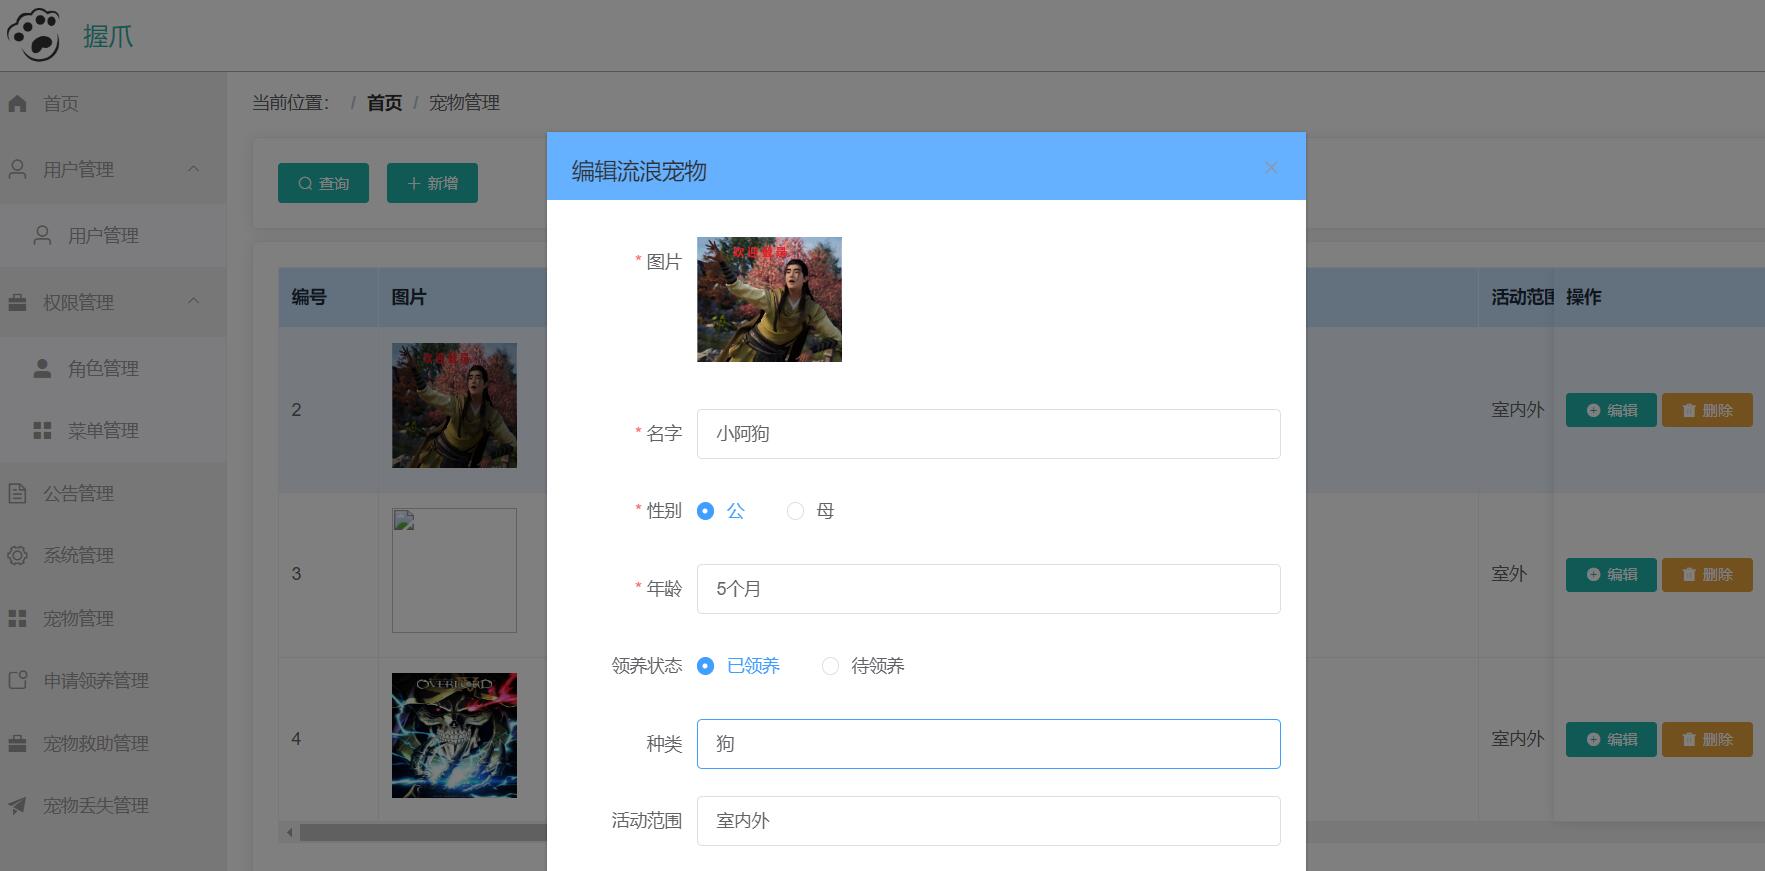The image size is (1765, 871).
Task: Click the uploaded pet image in the dialog
Action: [769, 299]
